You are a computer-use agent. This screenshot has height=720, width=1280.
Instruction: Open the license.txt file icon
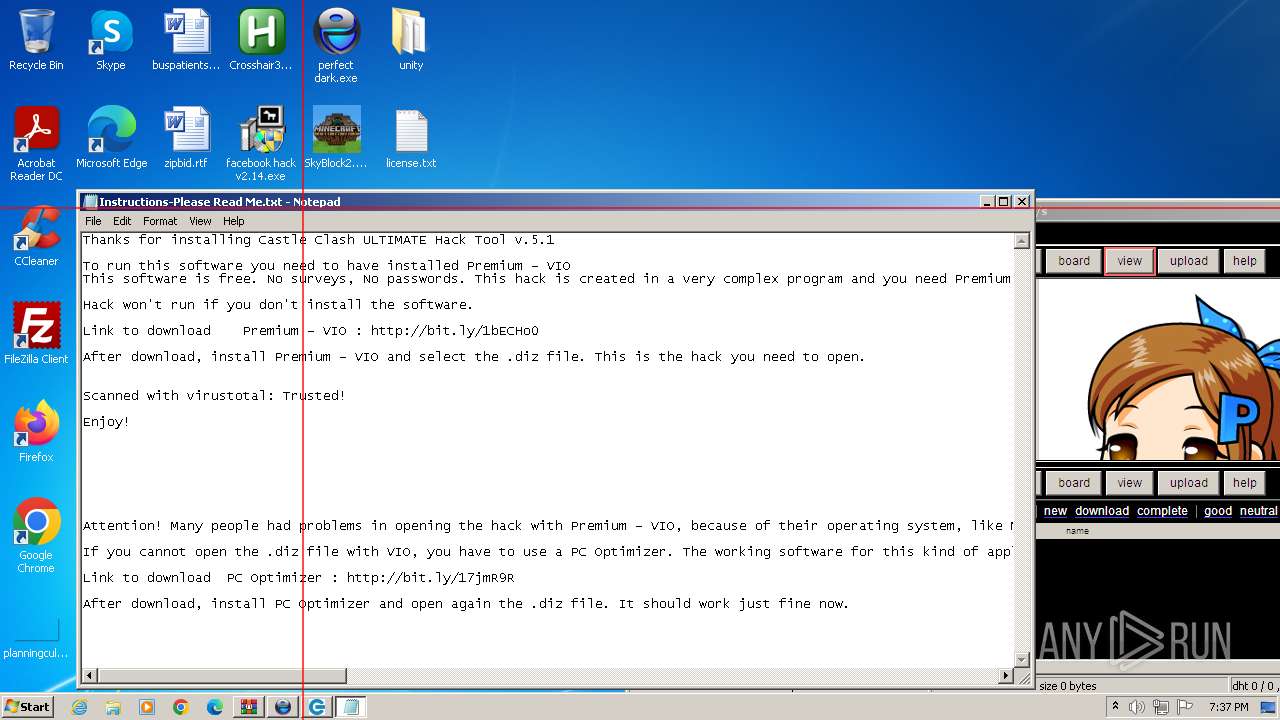(411, 138)
